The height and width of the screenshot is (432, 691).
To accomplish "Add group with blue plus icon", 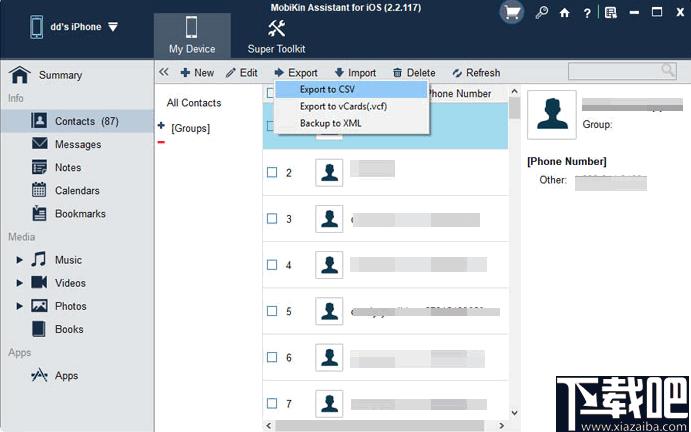I will click(161, 126).
